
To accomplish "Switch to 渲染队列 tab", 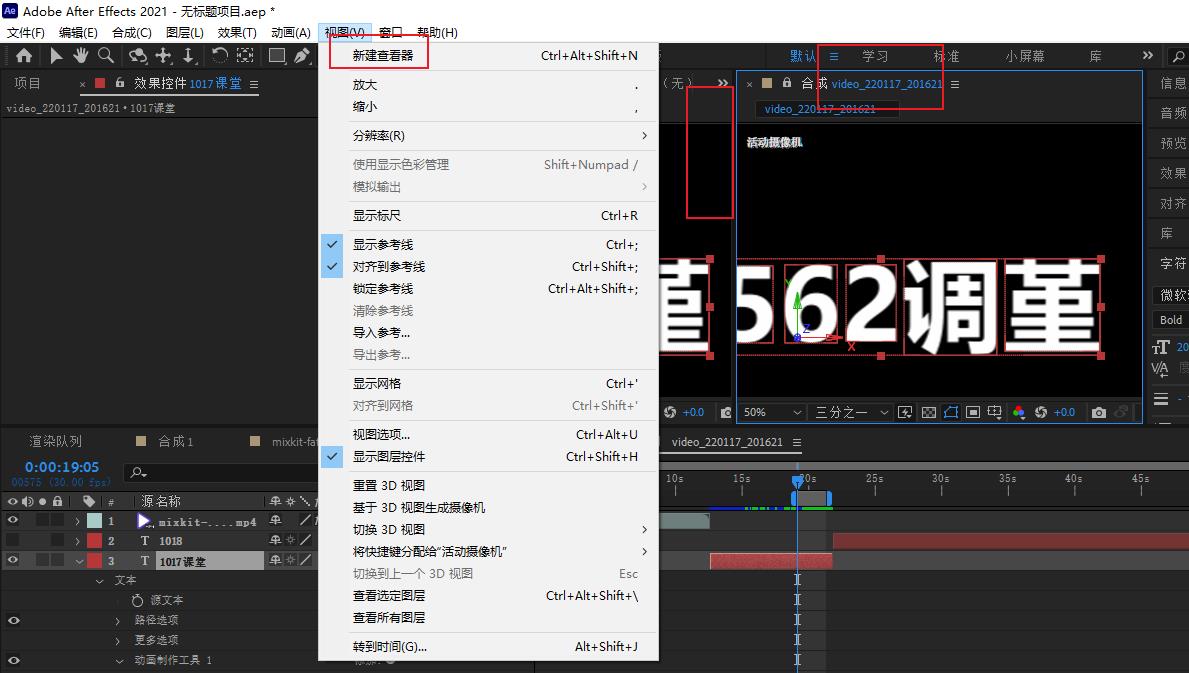I will pyautogui.click(x=55, y=441).
